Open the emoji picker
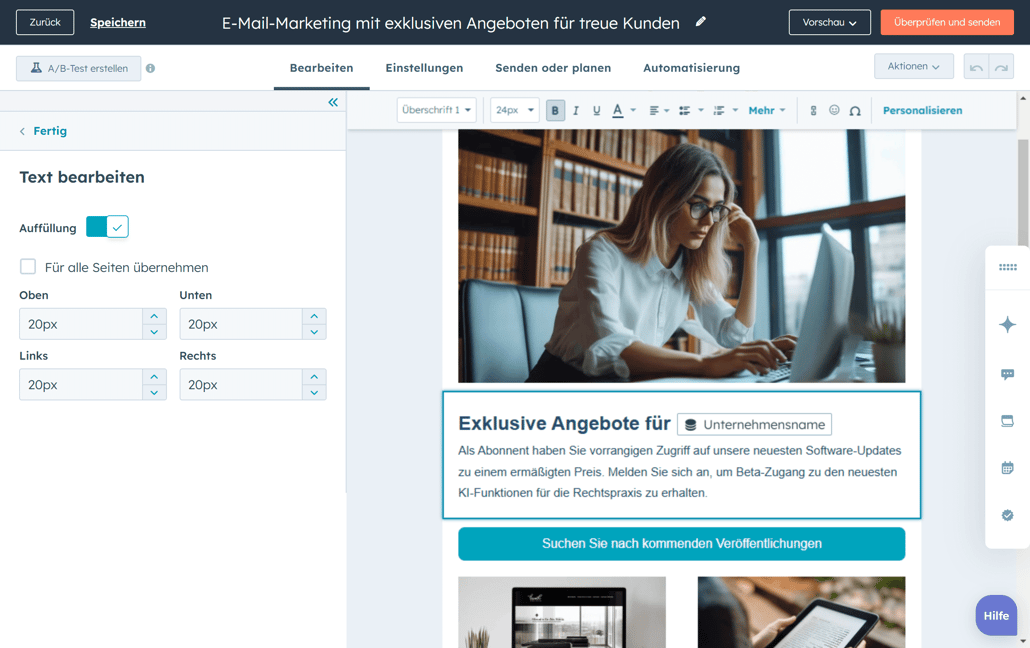The height and width of the screenshot is (648, 1030). coord(835,110)
